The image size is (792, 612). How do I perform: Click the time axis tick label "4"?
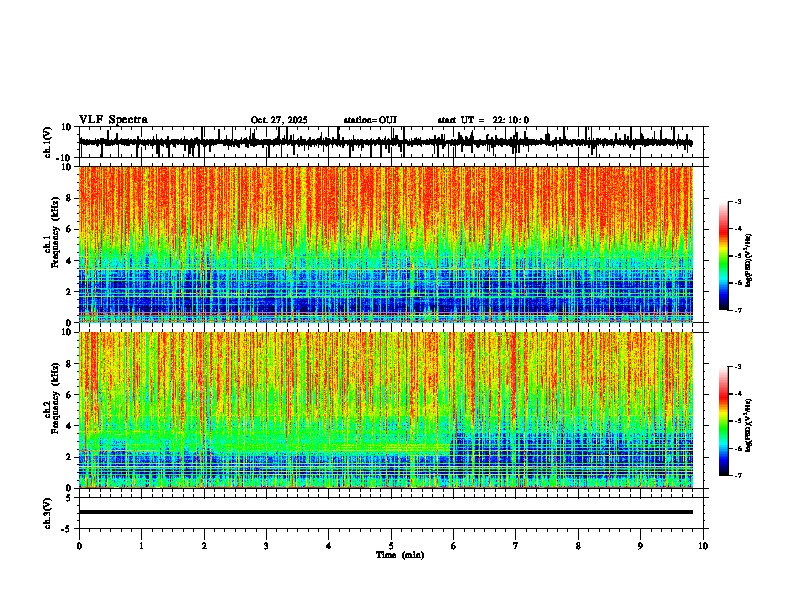point(328,546)
